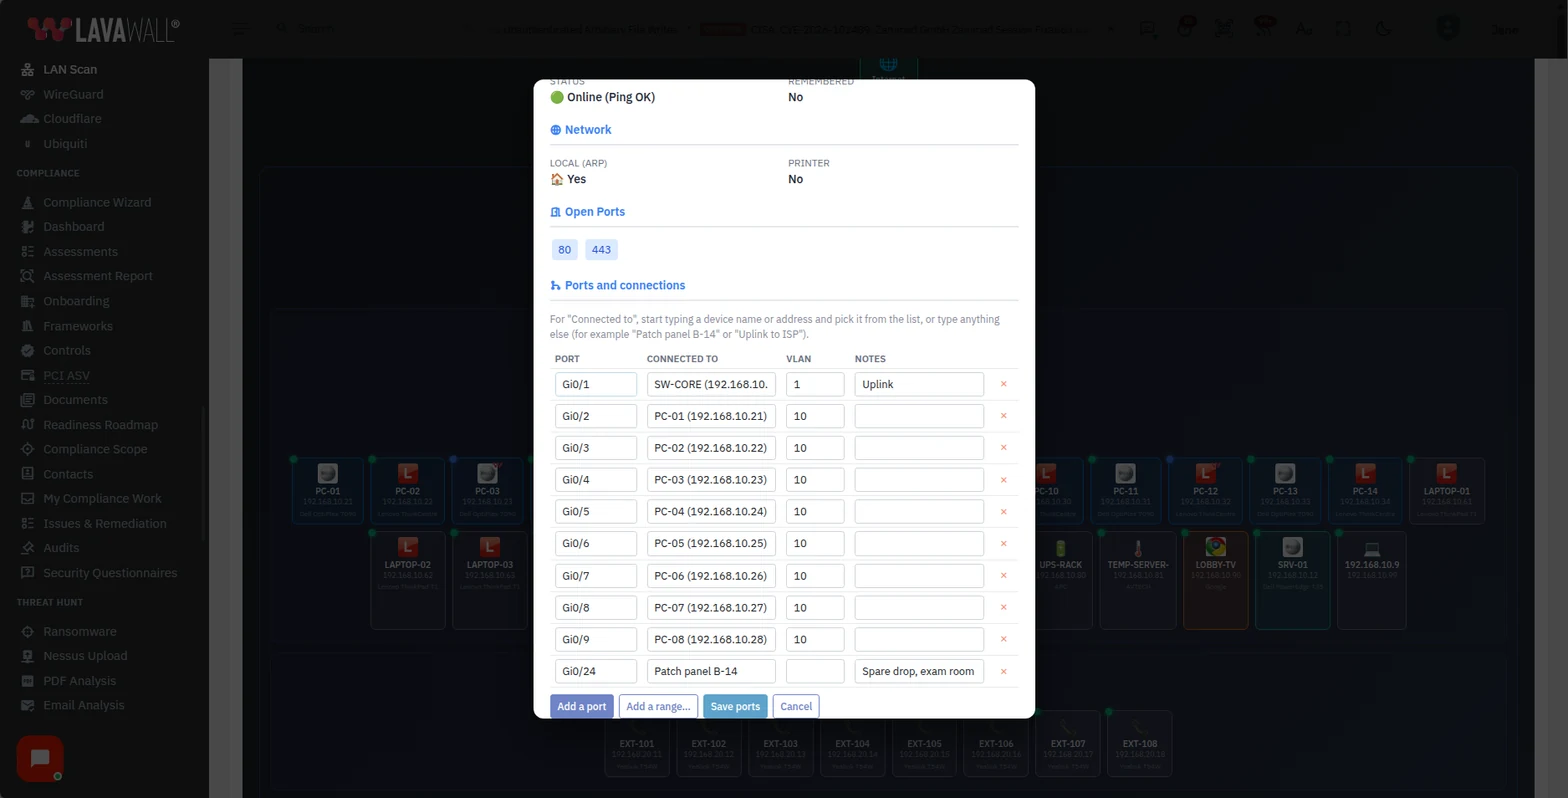The image size is (1568, 798).
Task: Select the UPS-RACK device icon
Action: (1060, 547)
